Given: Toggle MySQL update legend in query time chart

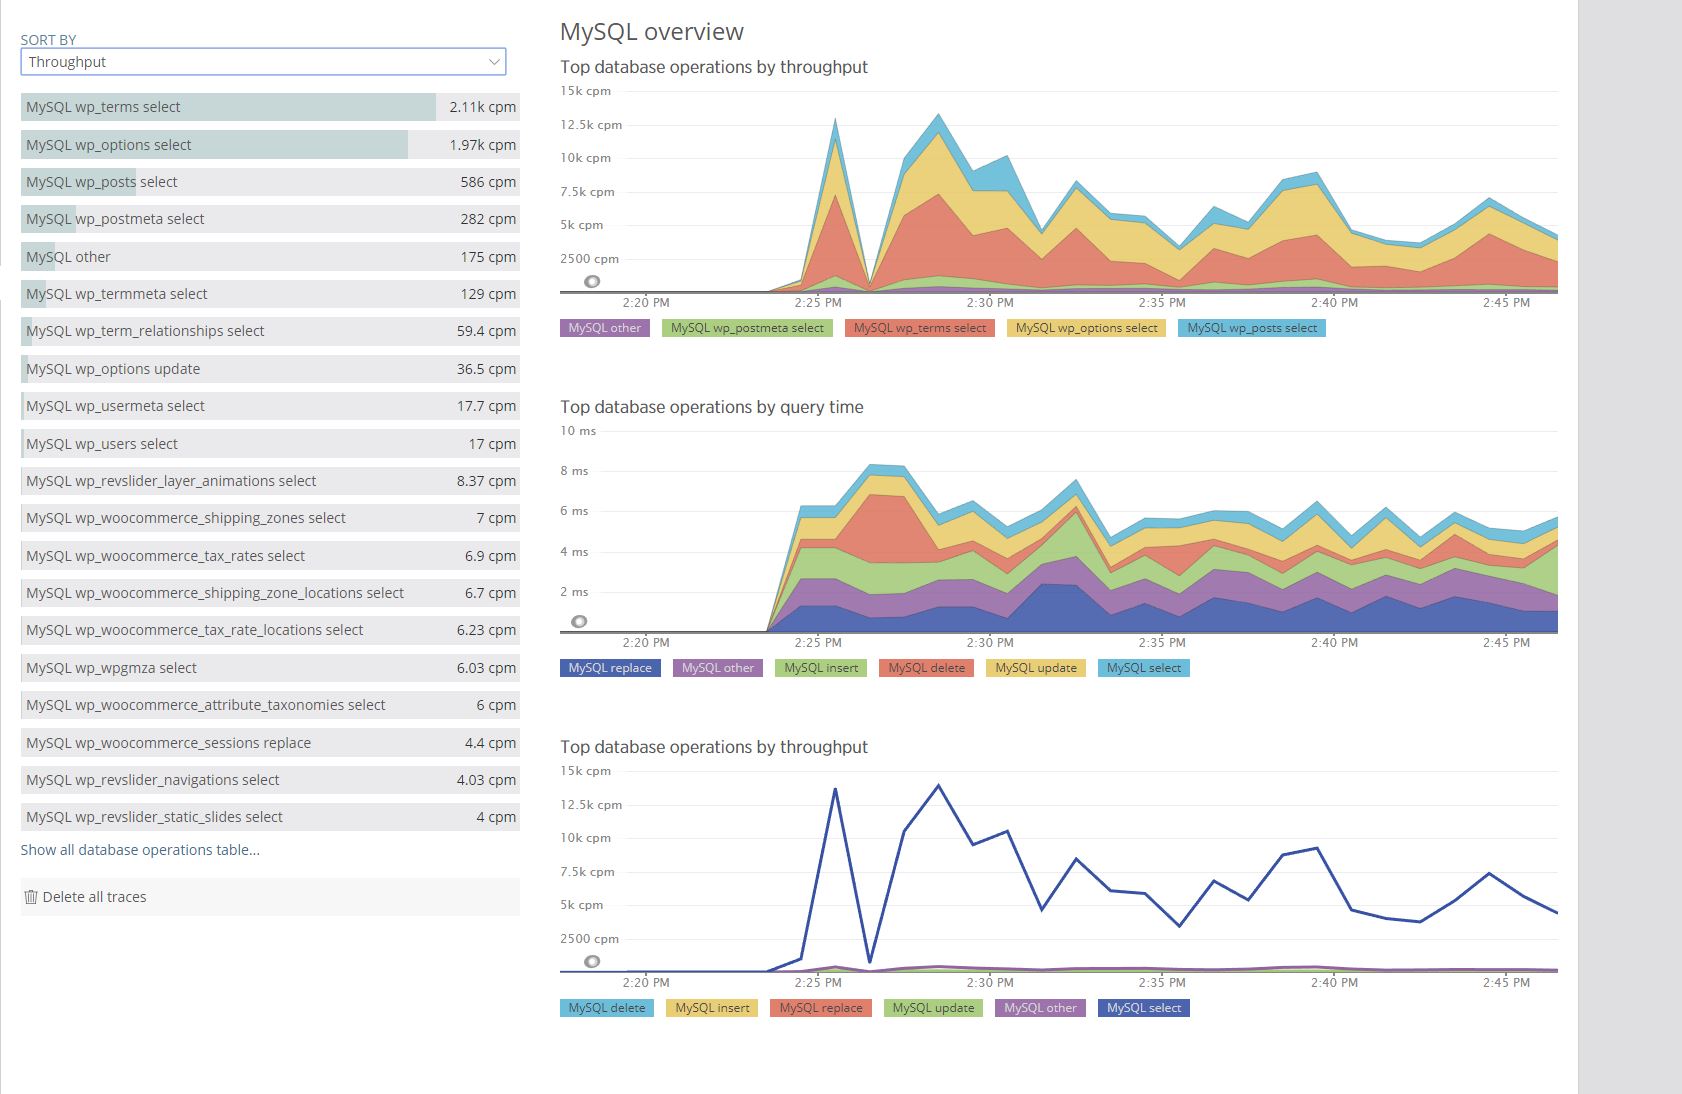Looking at the screenshot, I should [1036, 668].
